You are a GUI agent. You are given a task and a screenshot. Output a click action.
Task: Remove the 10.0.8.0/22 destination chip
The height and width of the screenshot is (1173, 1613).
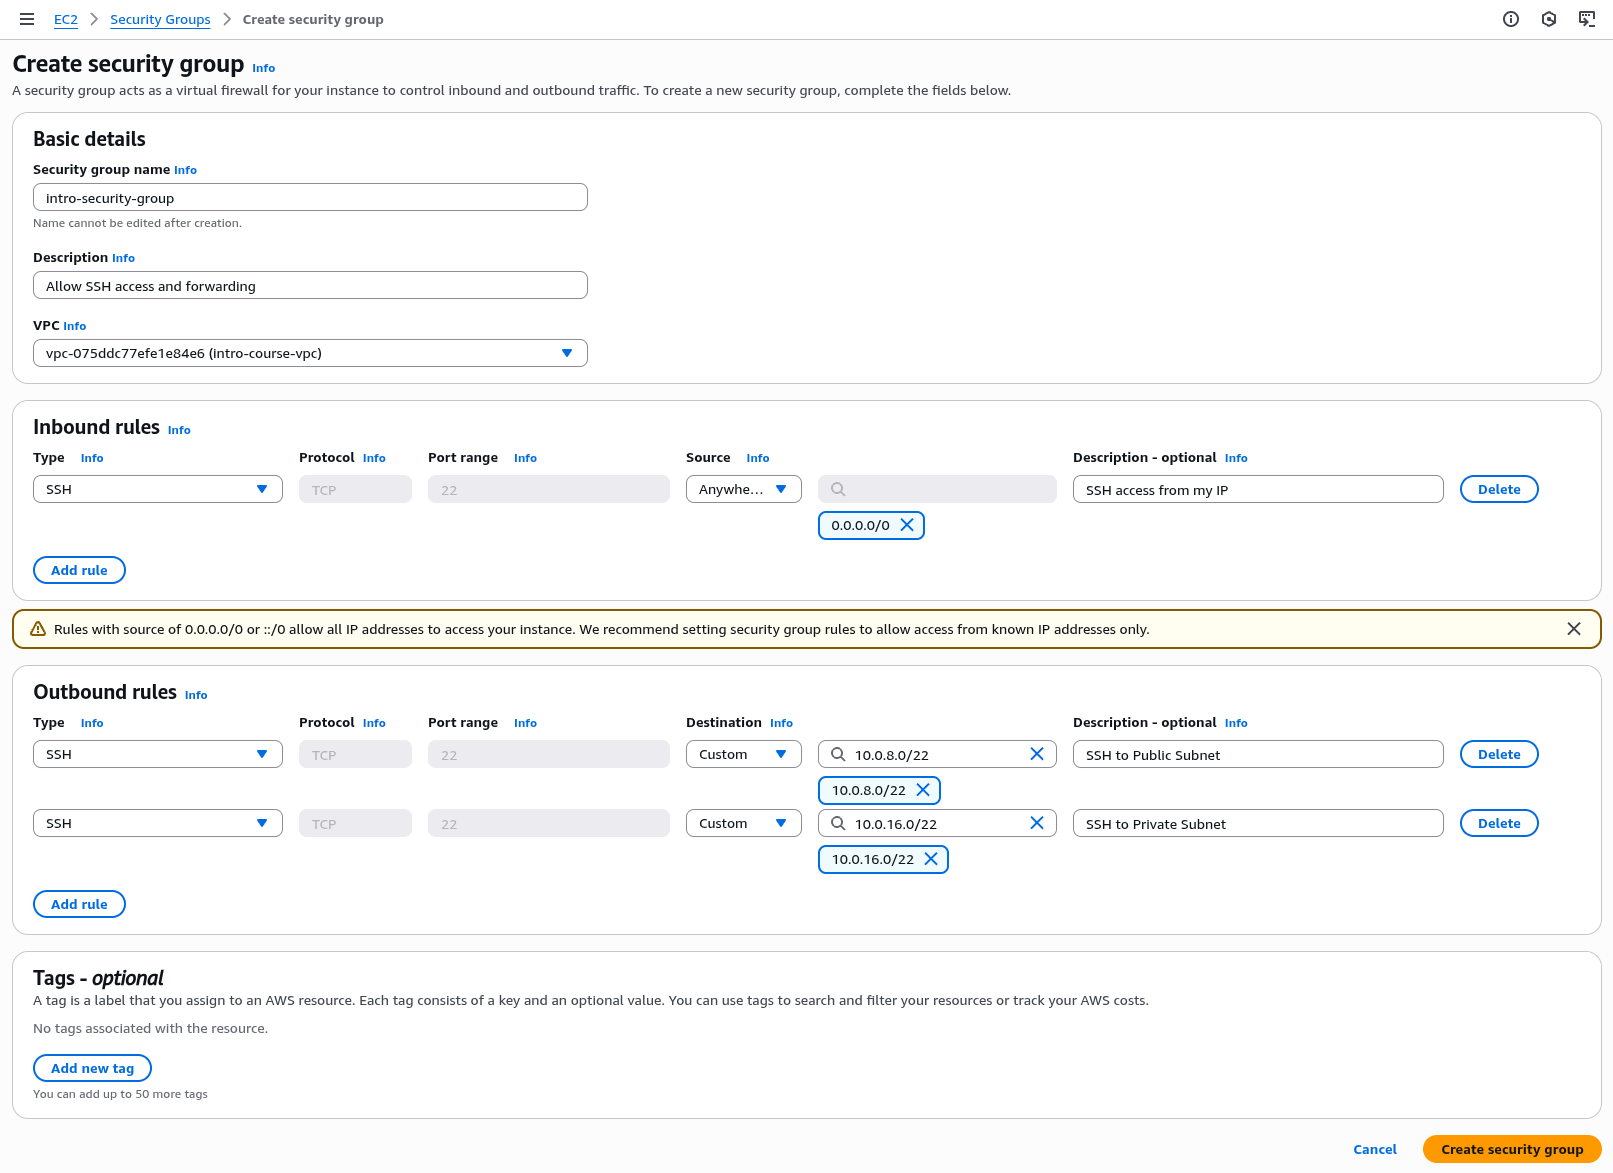923,790
